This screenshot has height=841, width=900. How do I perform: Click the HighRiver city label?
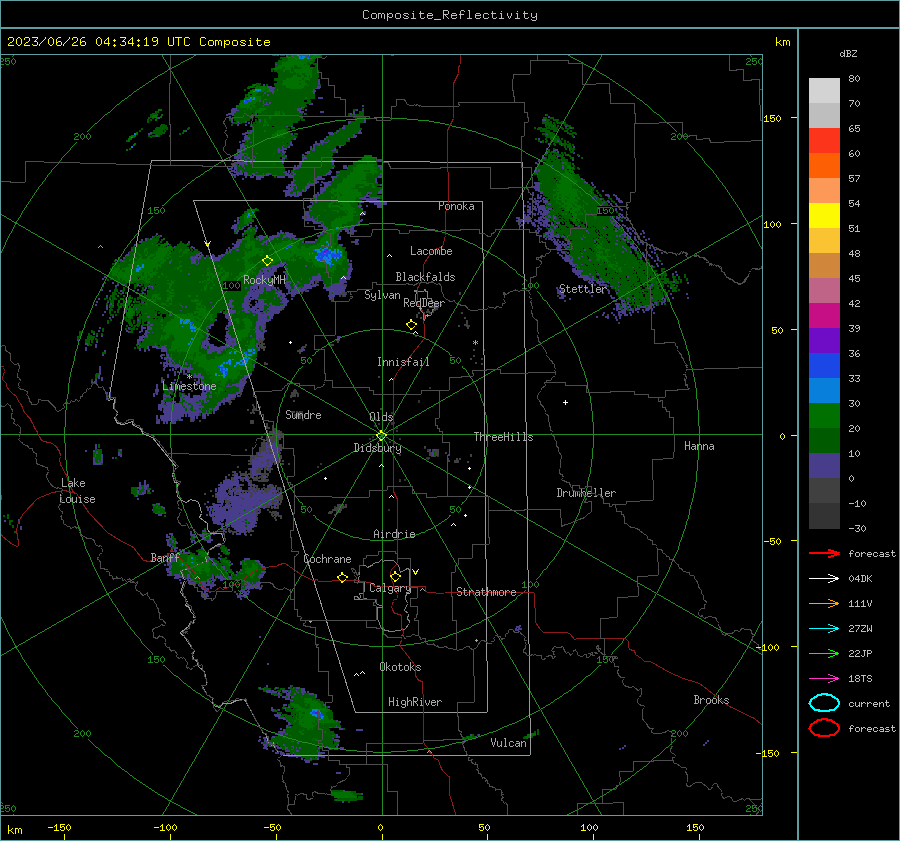pos(415,702)
